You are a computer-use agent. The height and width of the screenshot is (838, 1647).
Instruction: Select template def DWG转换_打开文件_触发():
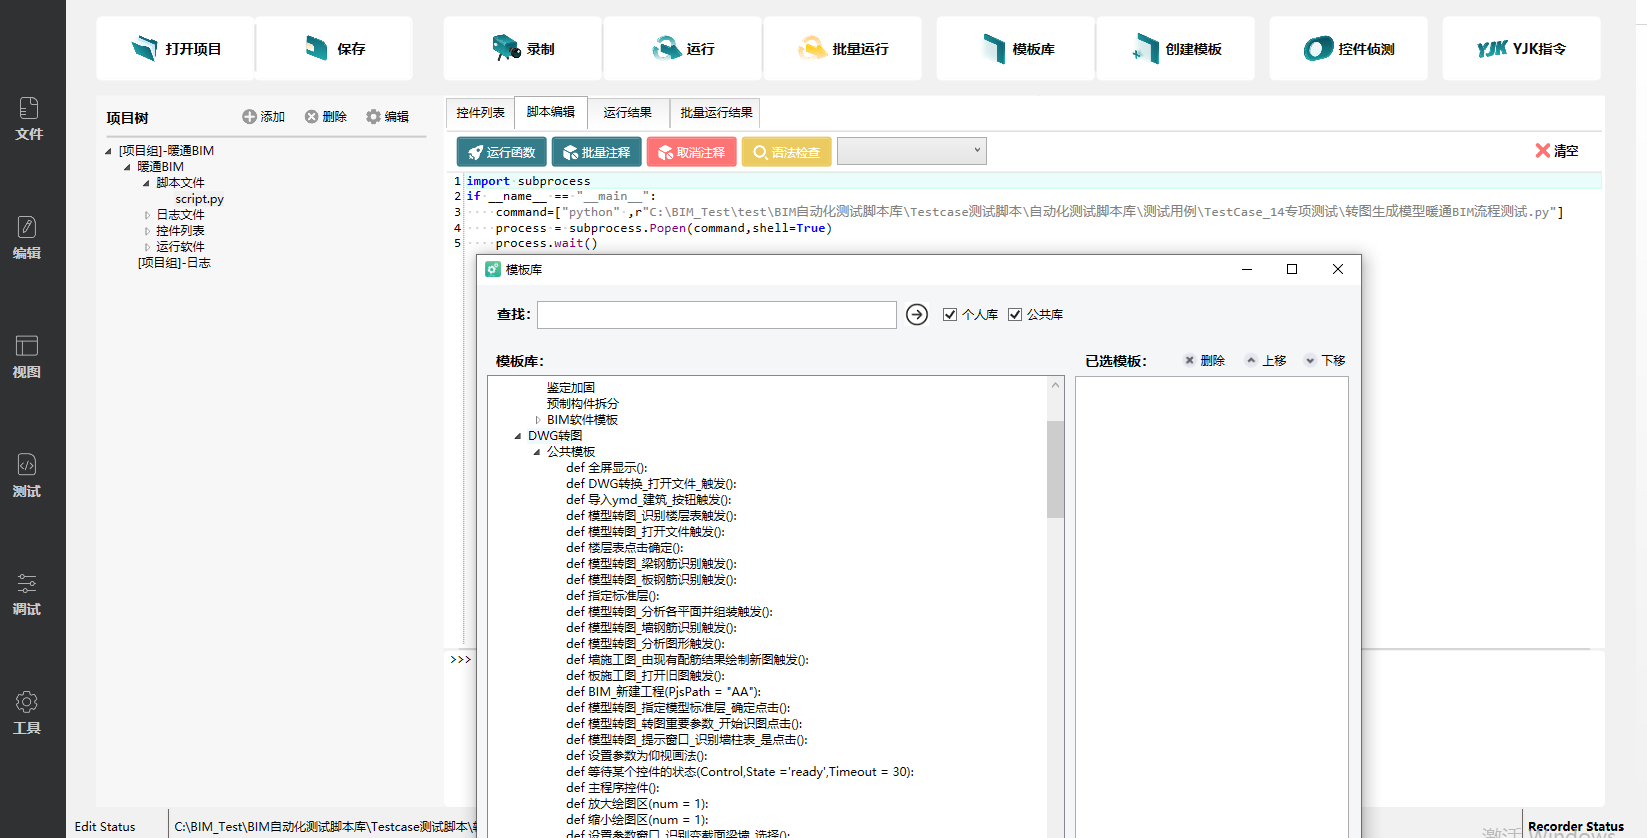click(651, 484)
